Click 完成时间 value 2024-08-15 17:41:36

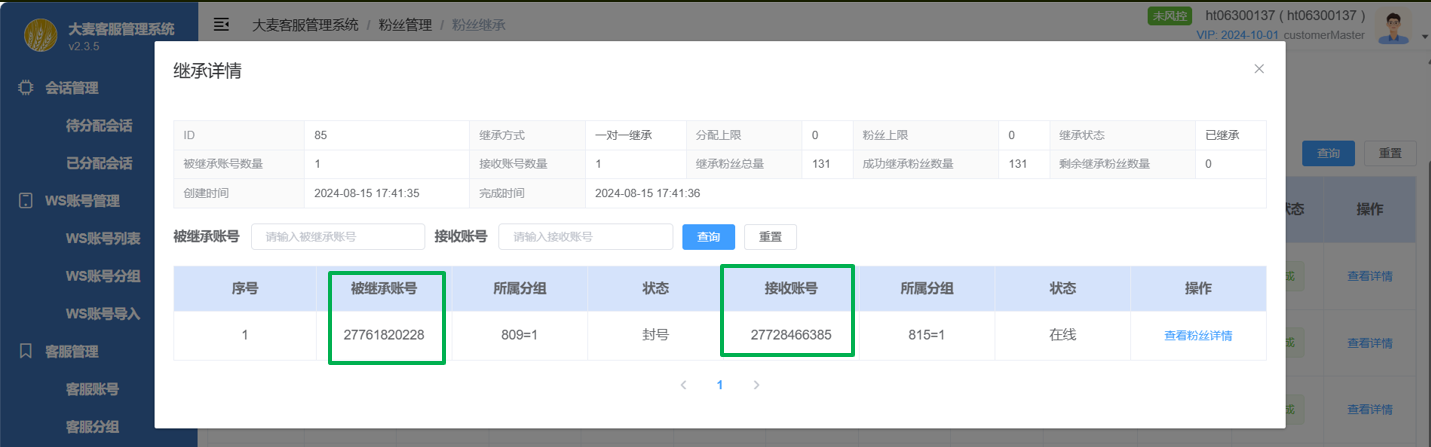647,193
